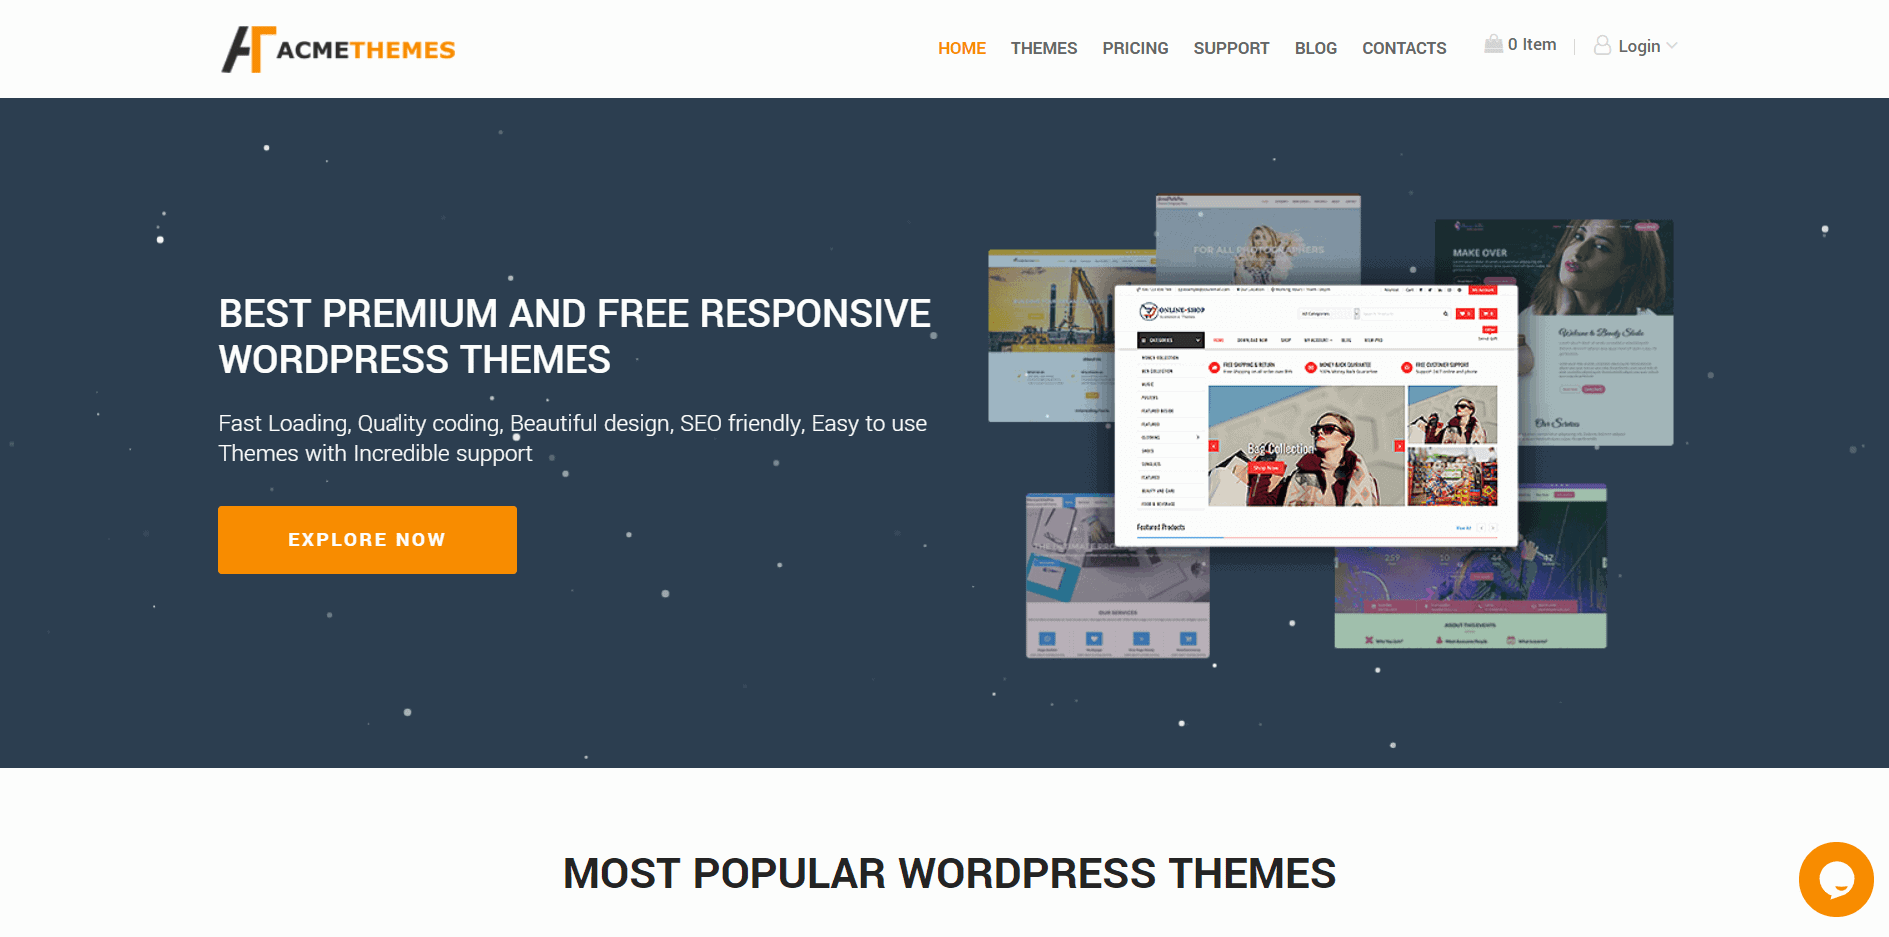Click the EXPLORE NOW button
The image size is (1889, 937).
coord(367,540)
